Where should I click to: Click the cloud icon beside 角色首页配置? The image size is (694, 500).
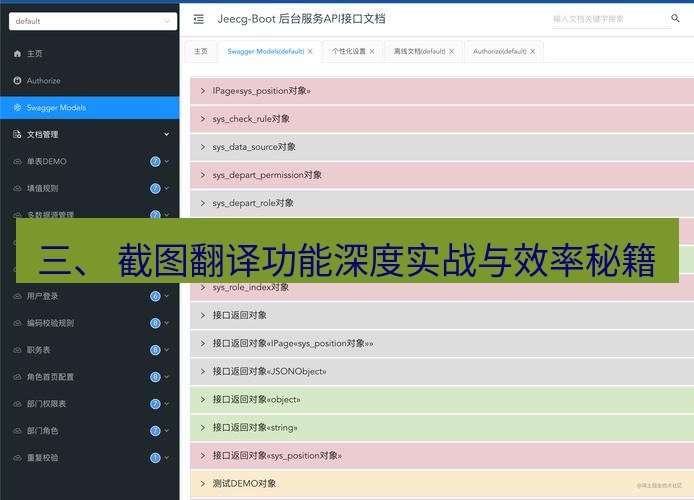pos(17,377)
